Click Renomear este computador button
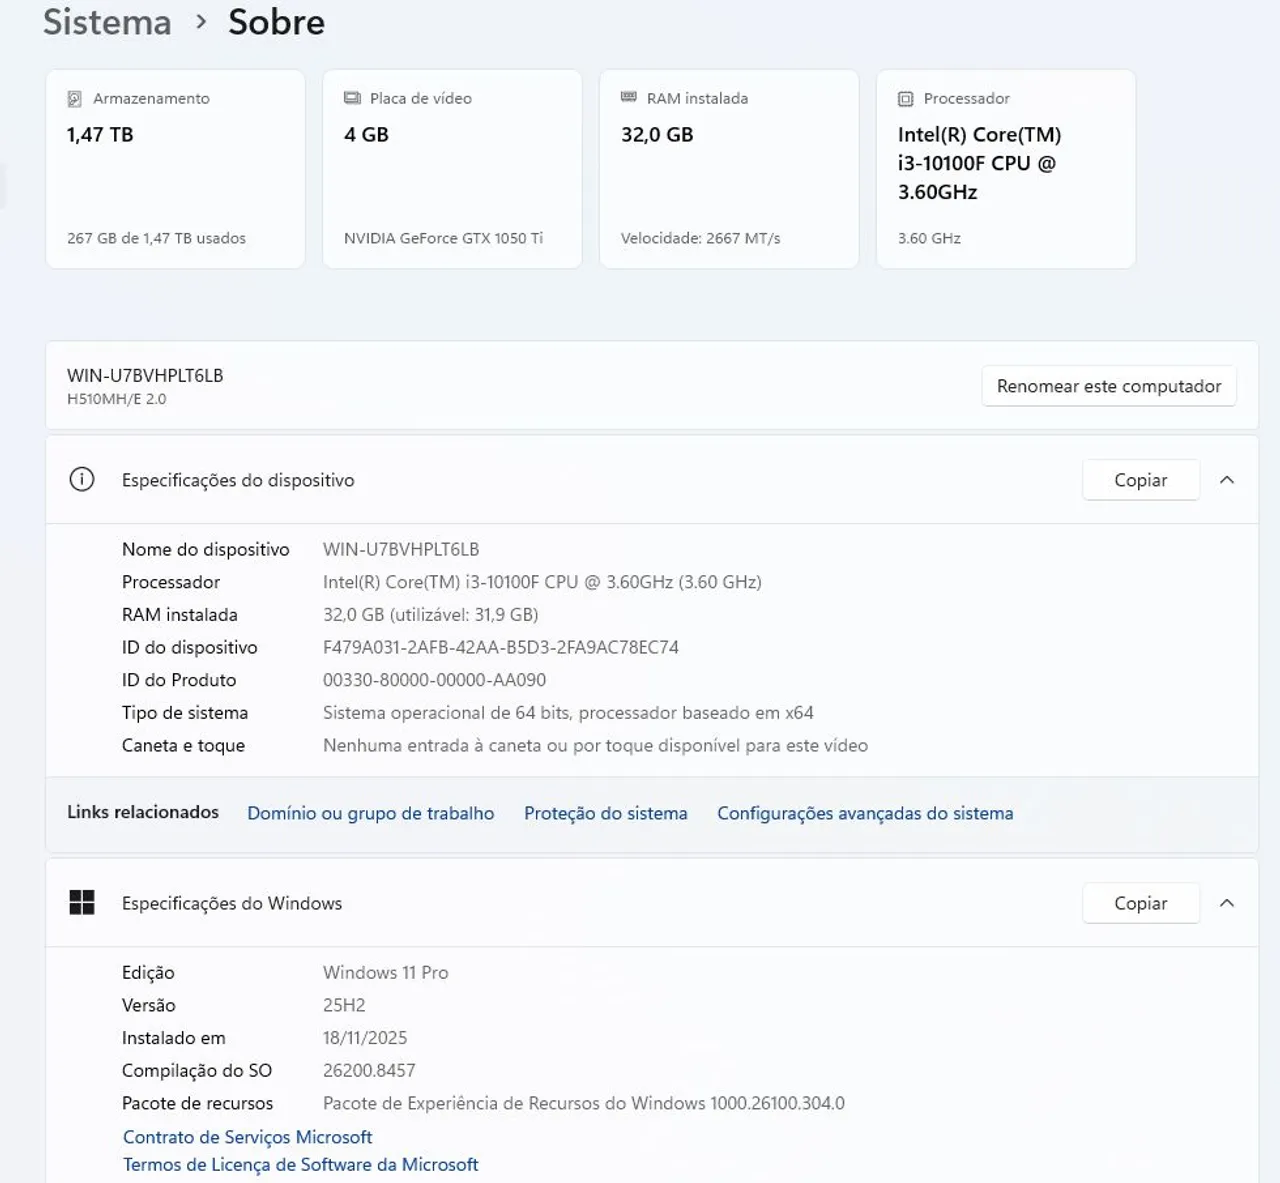The height and width of the screenshot is (1183, 1280). pos(1109,386)
